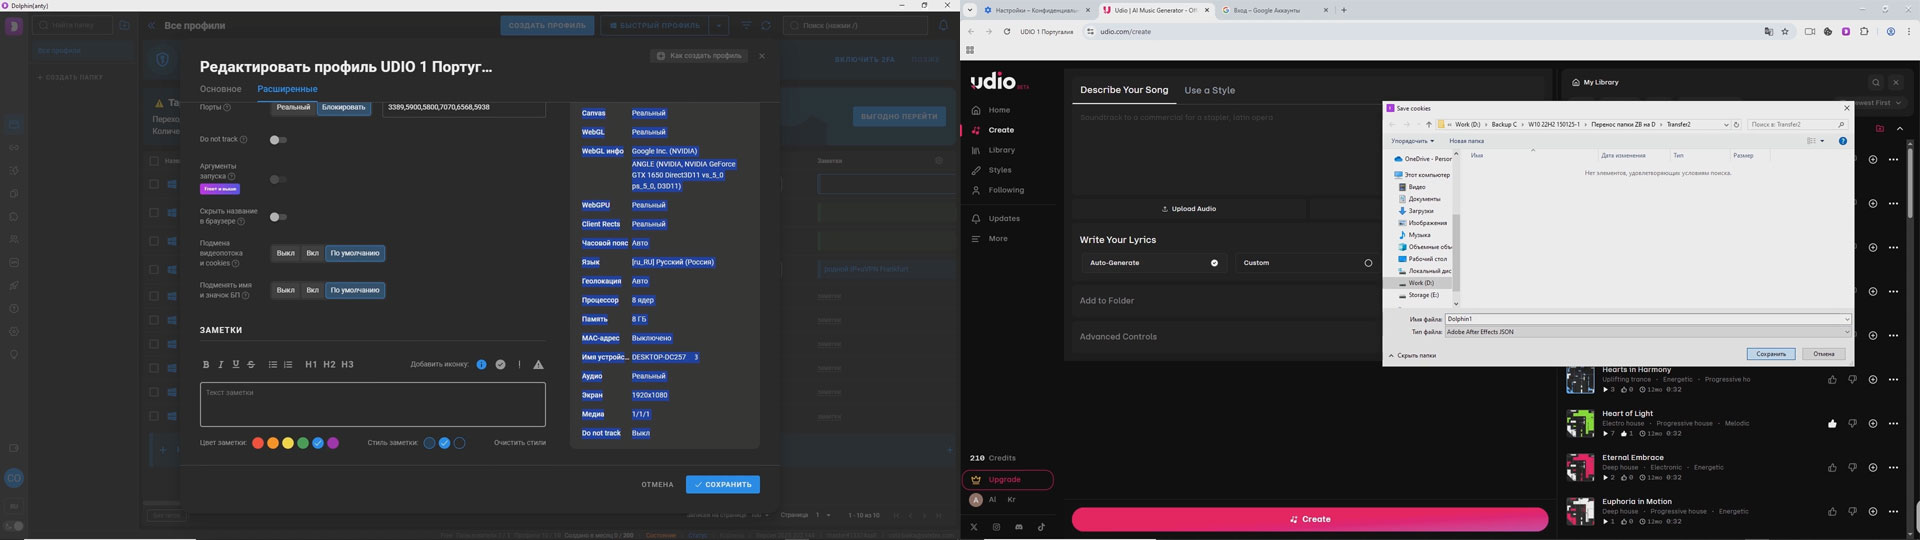This screenshot has height=540, width=1920.
Task: Insert a numbered list in the note
Action: [x=288, y=364]
